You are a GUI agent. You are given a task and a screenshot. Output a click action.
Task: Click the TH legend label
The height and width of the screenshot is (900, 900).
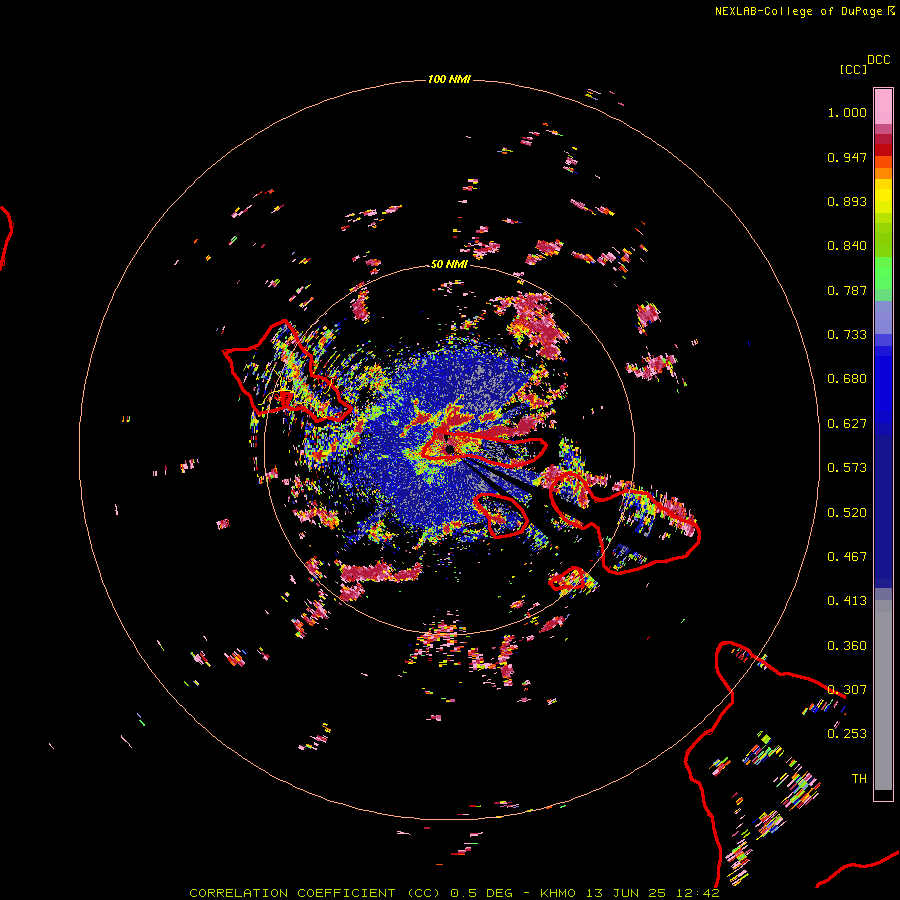click(859, 779)
